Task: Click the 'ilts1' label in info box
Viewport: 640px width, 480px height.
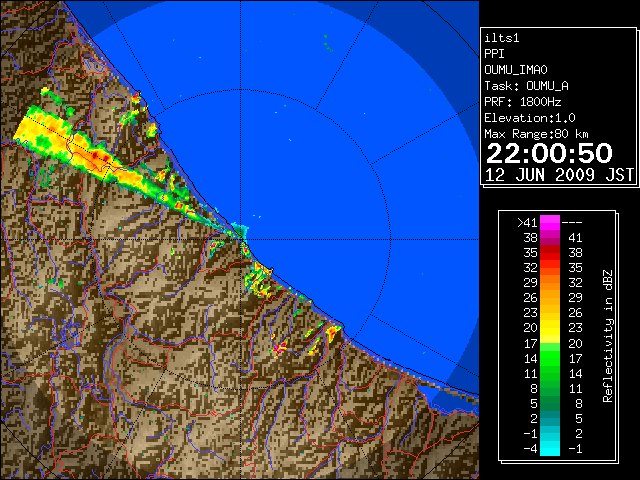Action: (502, 38)
